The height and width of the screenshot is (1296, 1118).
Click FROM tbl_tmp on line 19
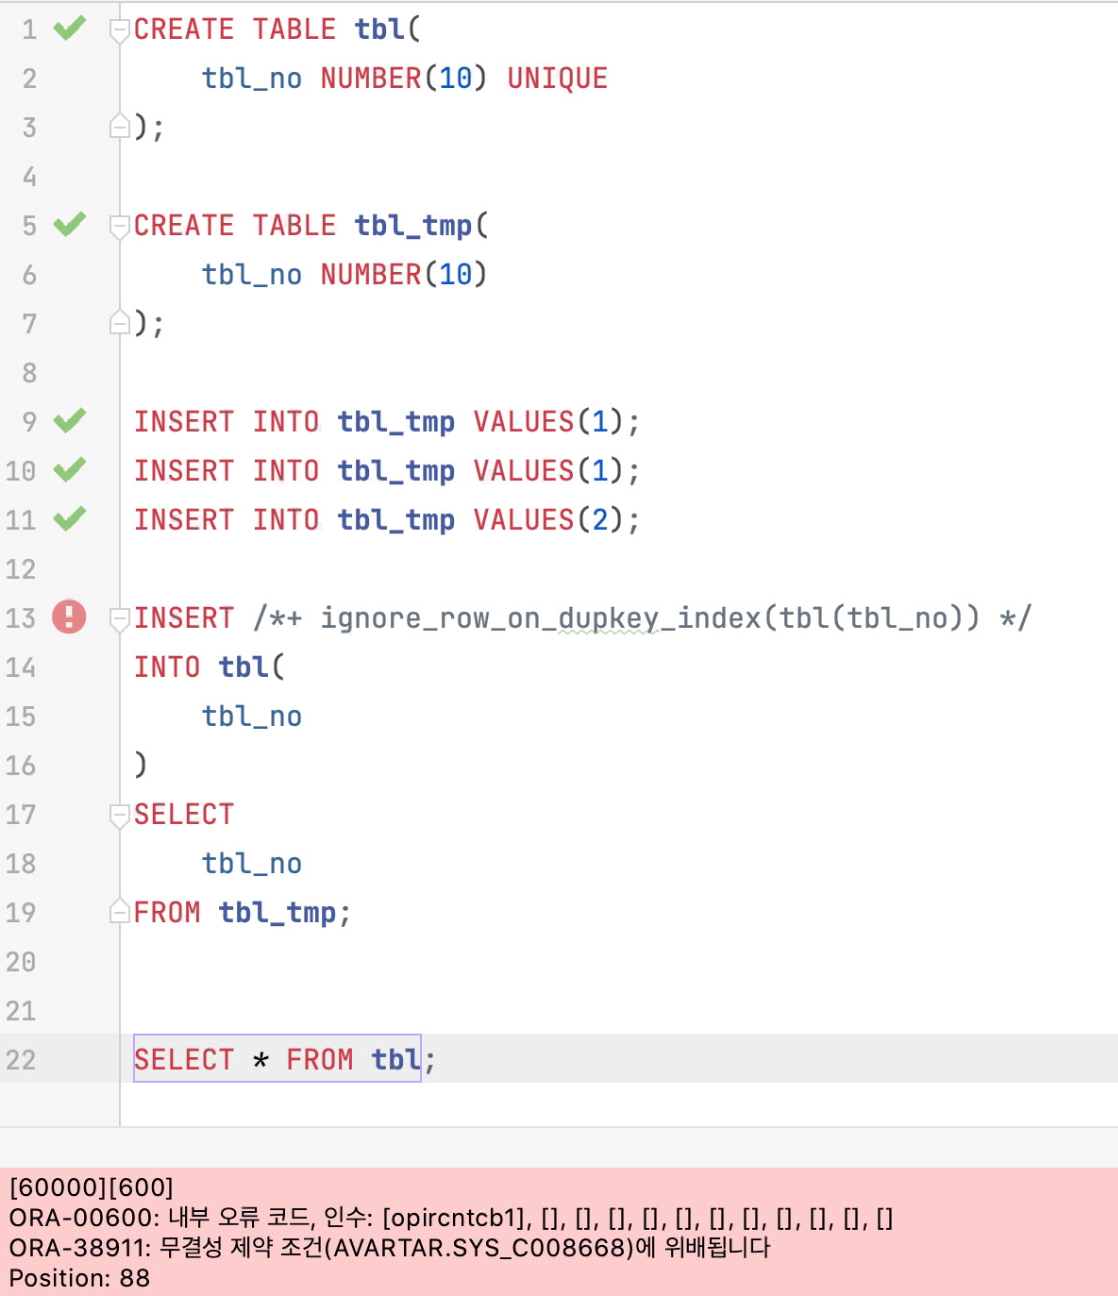click(x=235, y=913)
